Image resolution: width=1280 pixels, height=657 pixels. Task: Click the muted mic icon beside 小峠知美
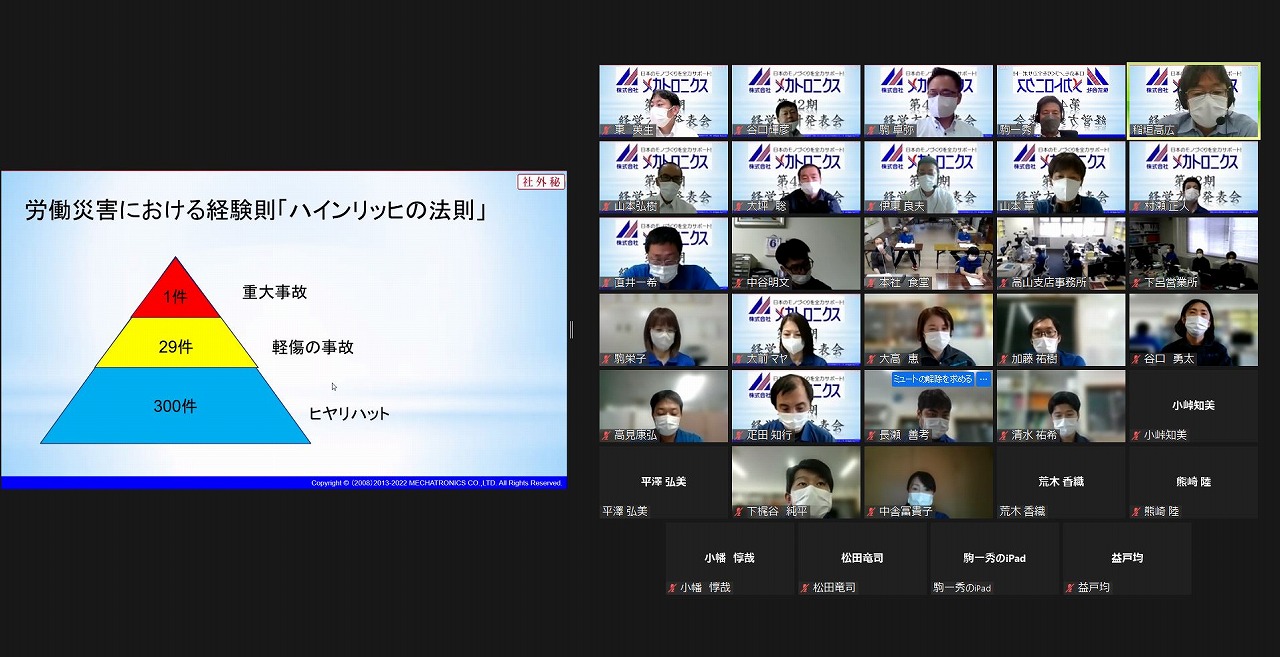[1136, 435]
